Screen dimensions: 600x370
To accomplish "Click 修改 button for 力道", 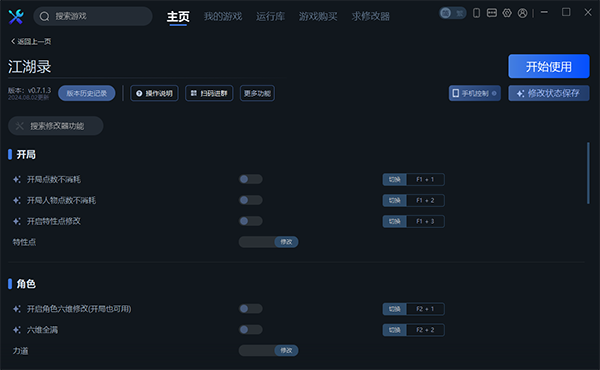I will [286, 350].
